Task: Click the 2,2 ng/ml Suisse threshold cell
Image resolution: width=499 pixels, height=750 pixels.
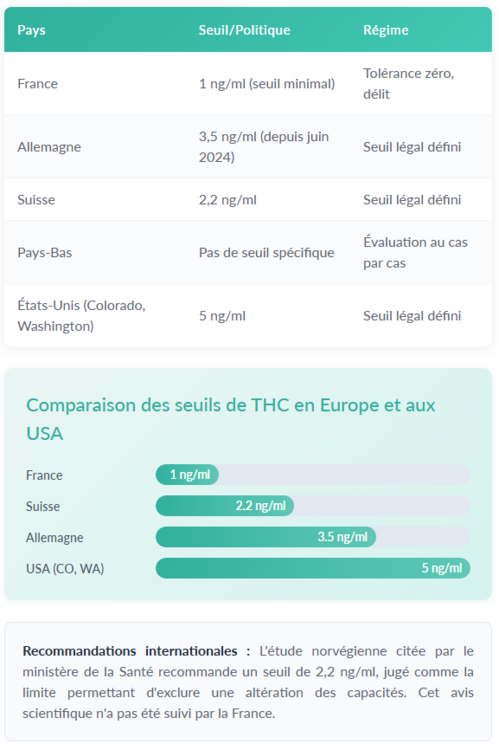Action: (228, 199)
